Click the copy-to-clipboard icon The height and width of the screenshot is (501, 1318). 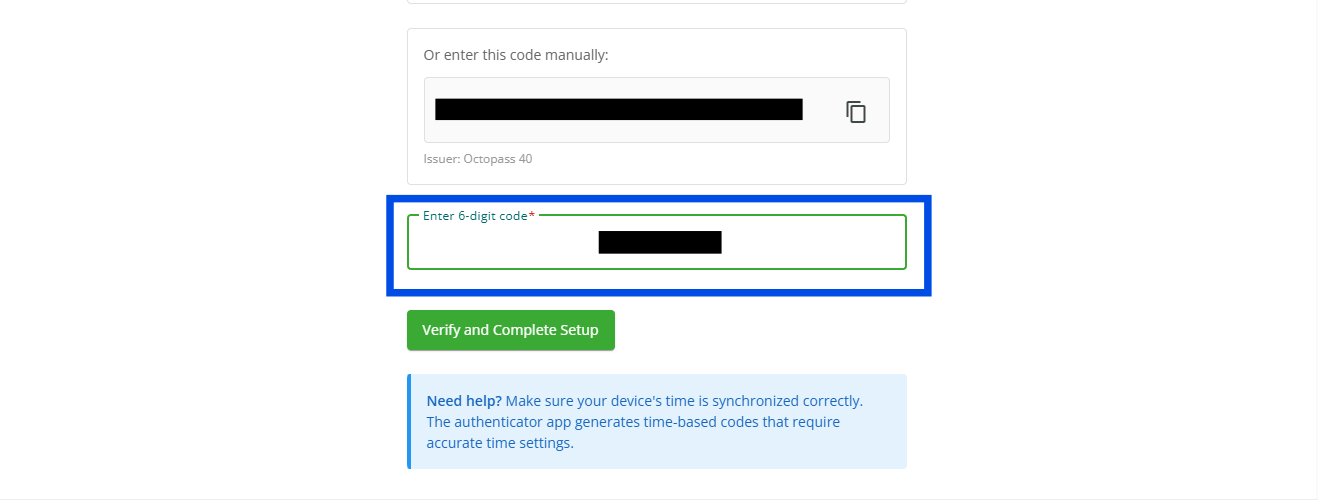pos(856,111)
